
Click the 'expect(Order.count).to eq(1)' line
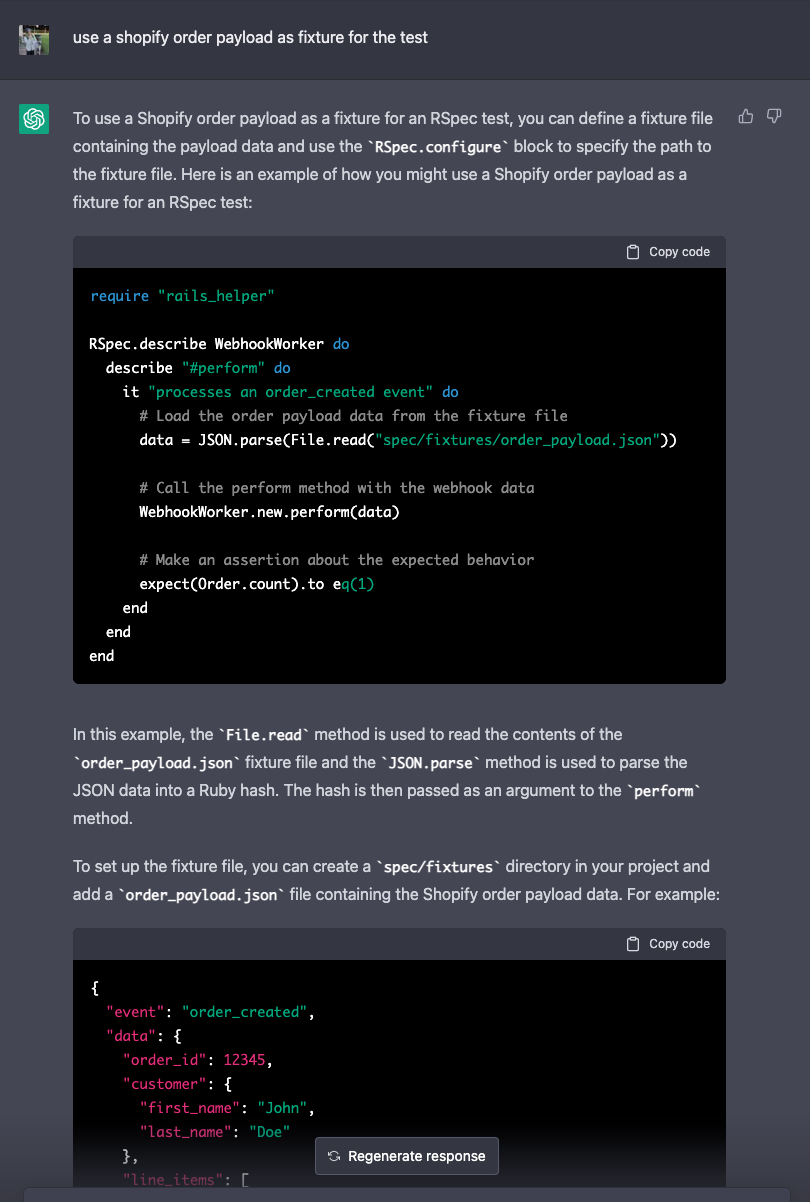[x=257, y=584]
